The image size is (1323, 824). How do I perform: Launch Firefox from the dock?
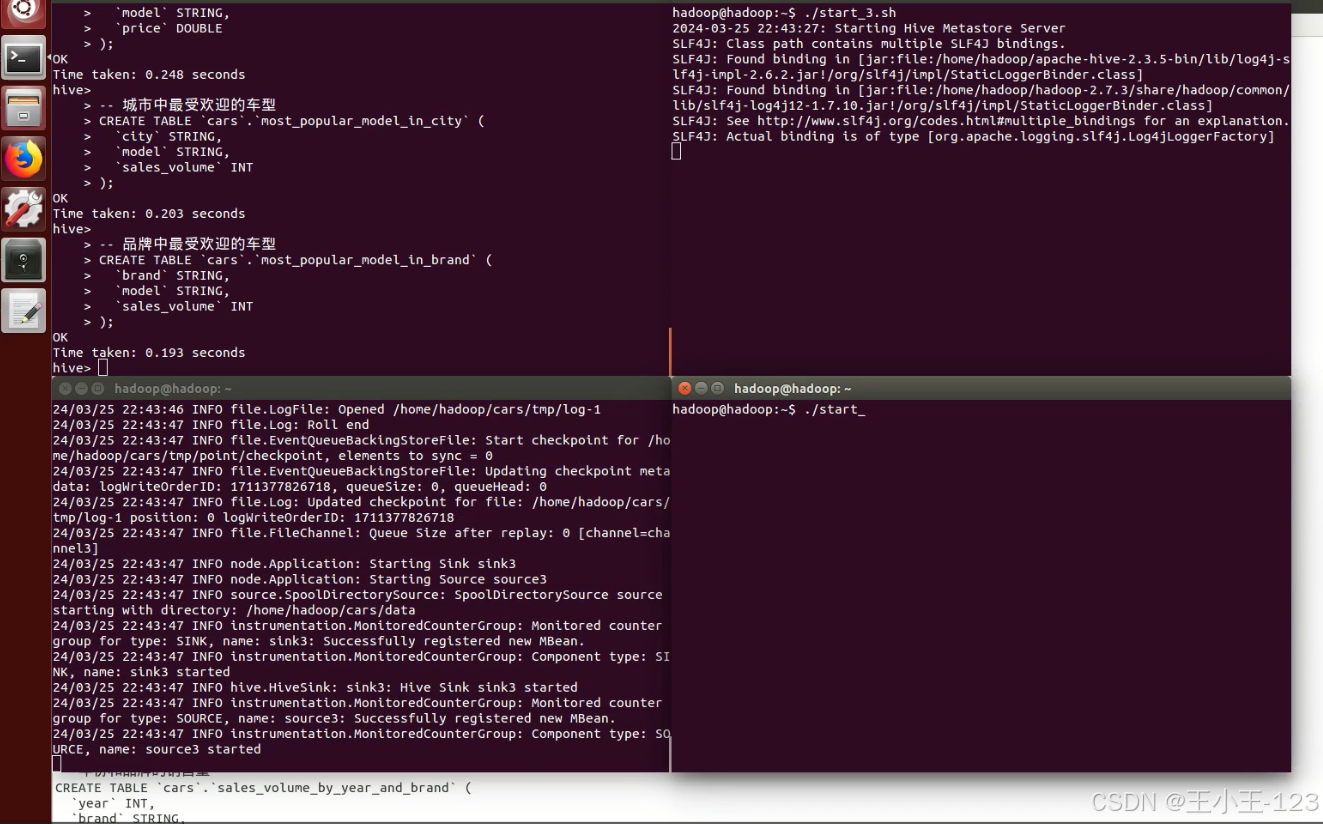click(23, 159)
